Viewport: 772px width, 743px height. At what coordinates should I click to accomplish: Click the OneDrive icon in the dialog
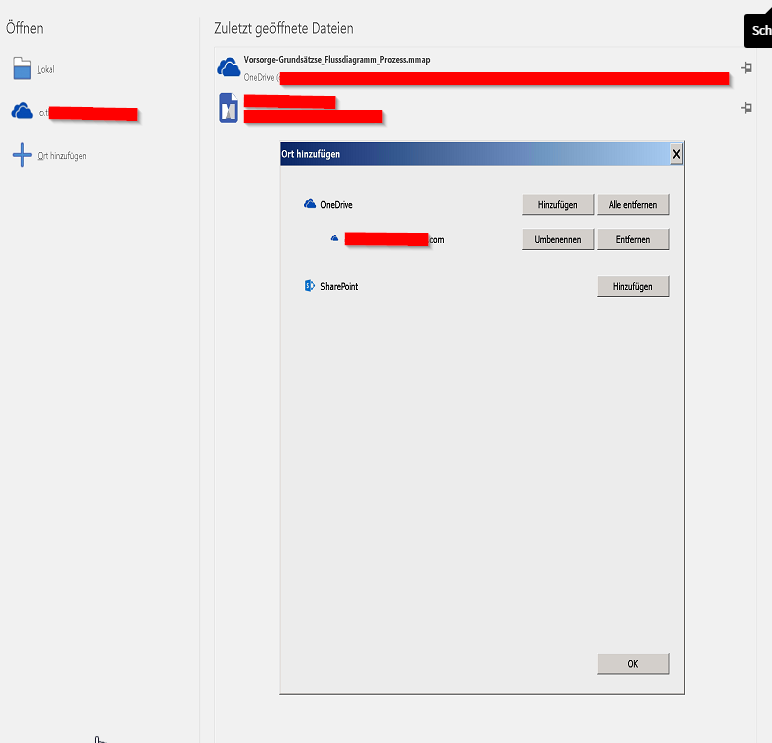(x=310, y=204)
